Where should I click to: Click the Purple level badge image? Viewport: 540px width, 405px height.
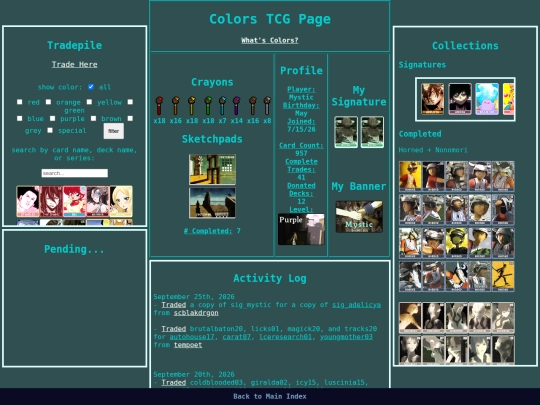(x=301, y=229)
